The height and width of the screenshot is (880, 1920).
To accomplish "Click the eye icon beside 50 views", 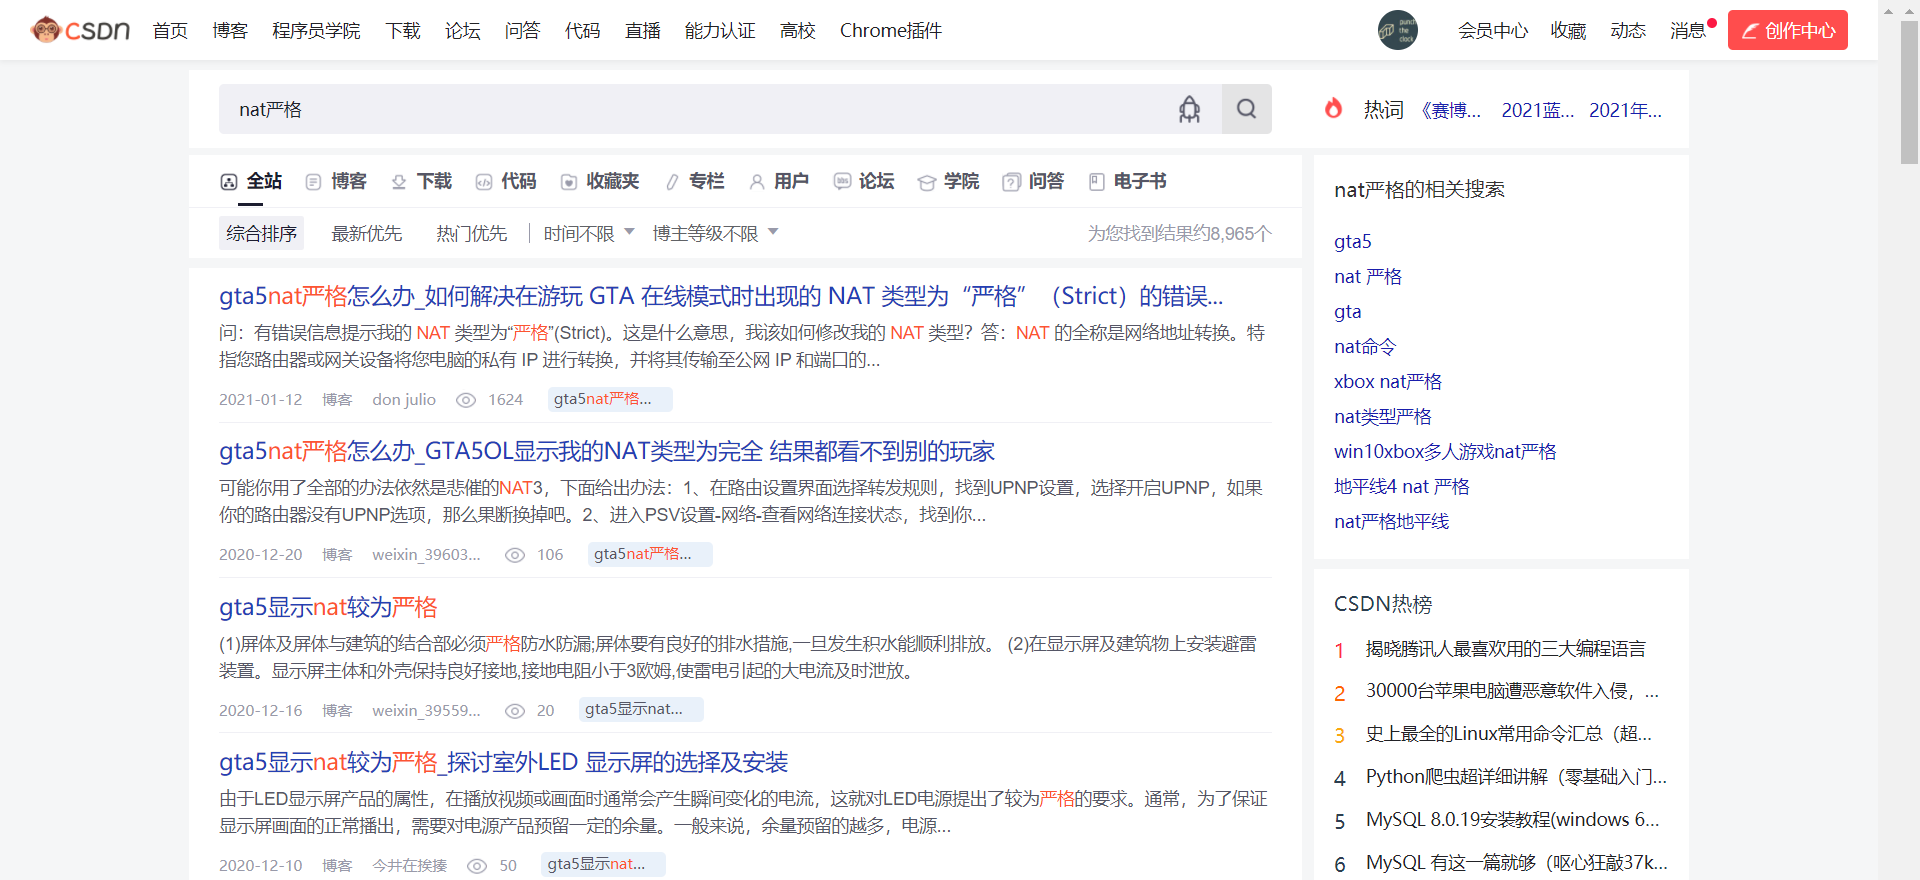I will click(477, 866).
